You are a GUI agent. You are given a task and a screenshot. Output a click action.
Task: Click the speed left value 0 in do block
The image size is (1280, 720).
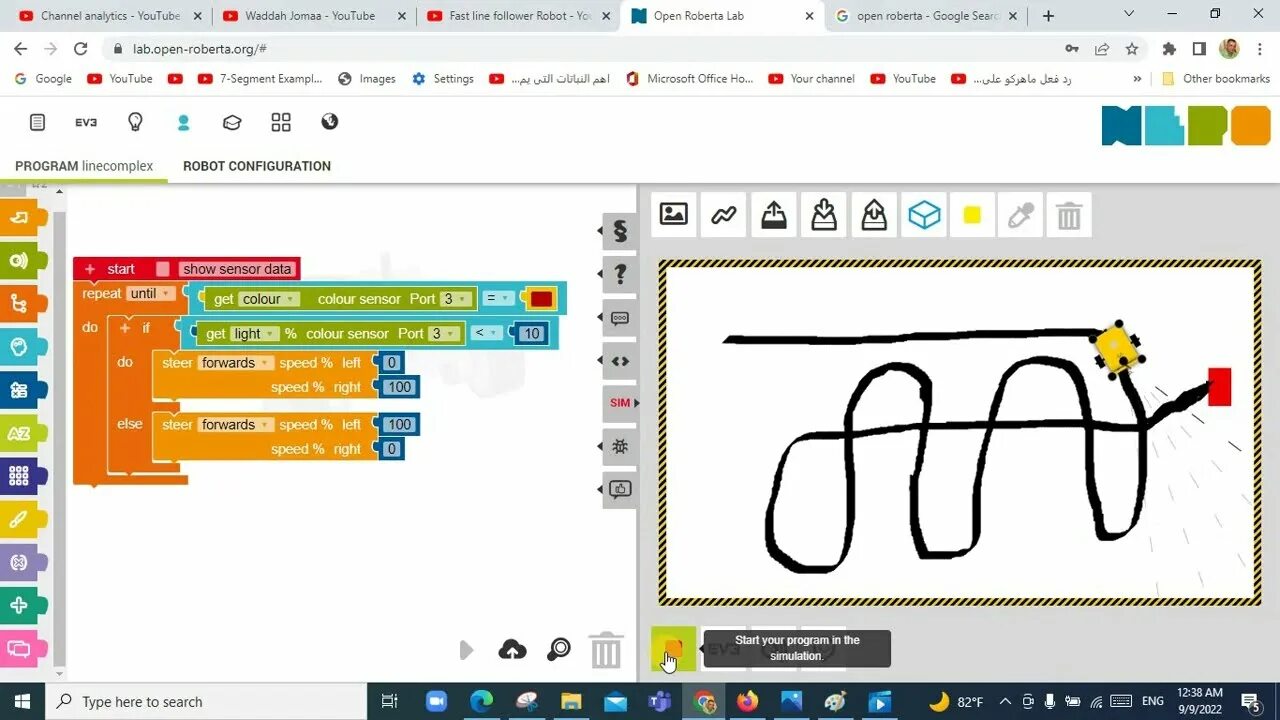[392, 363]
